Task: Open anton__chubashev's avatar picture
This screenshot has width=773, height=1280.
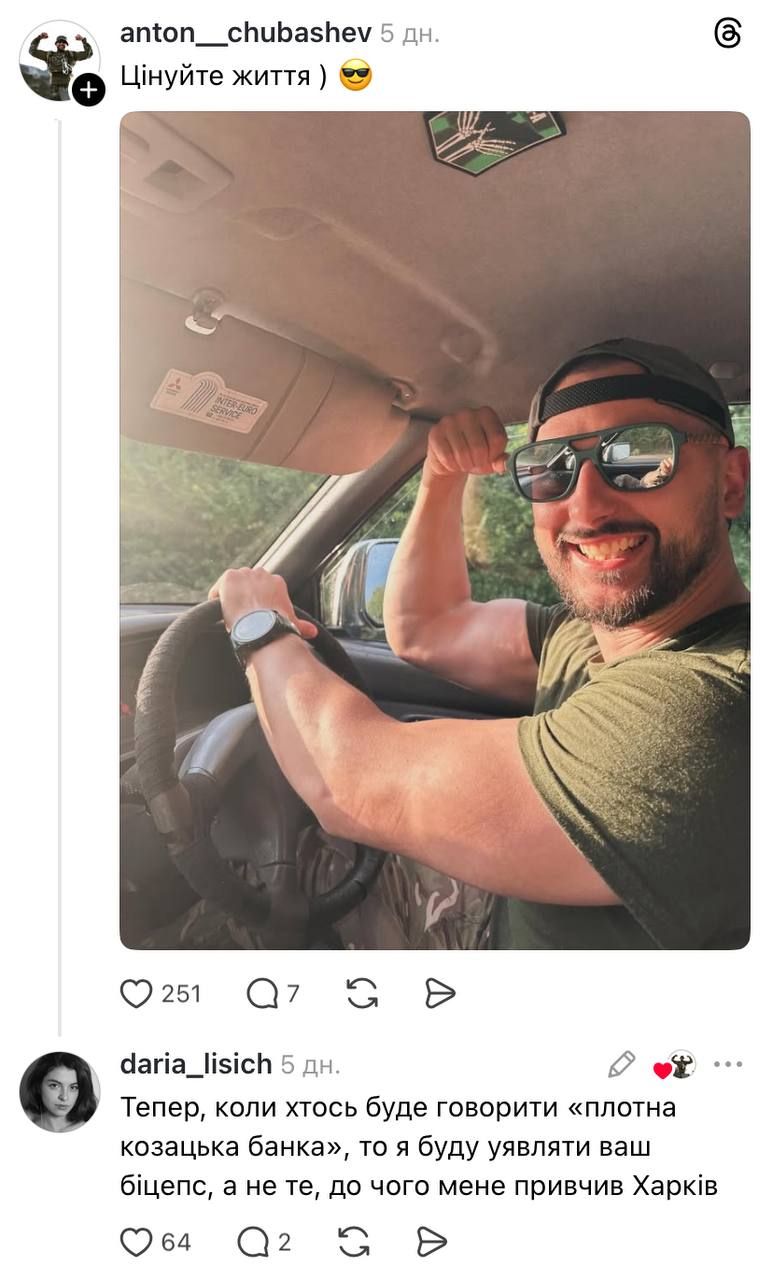Action: click(58, 58)
